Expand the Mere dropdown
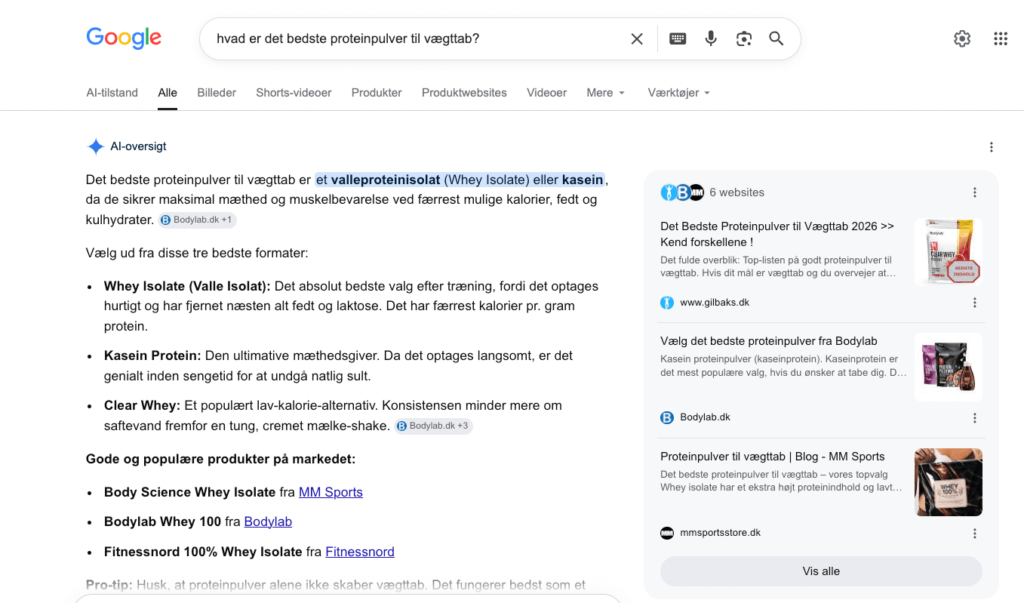Screen dimensions: 1024x603 tap(605, 93)
